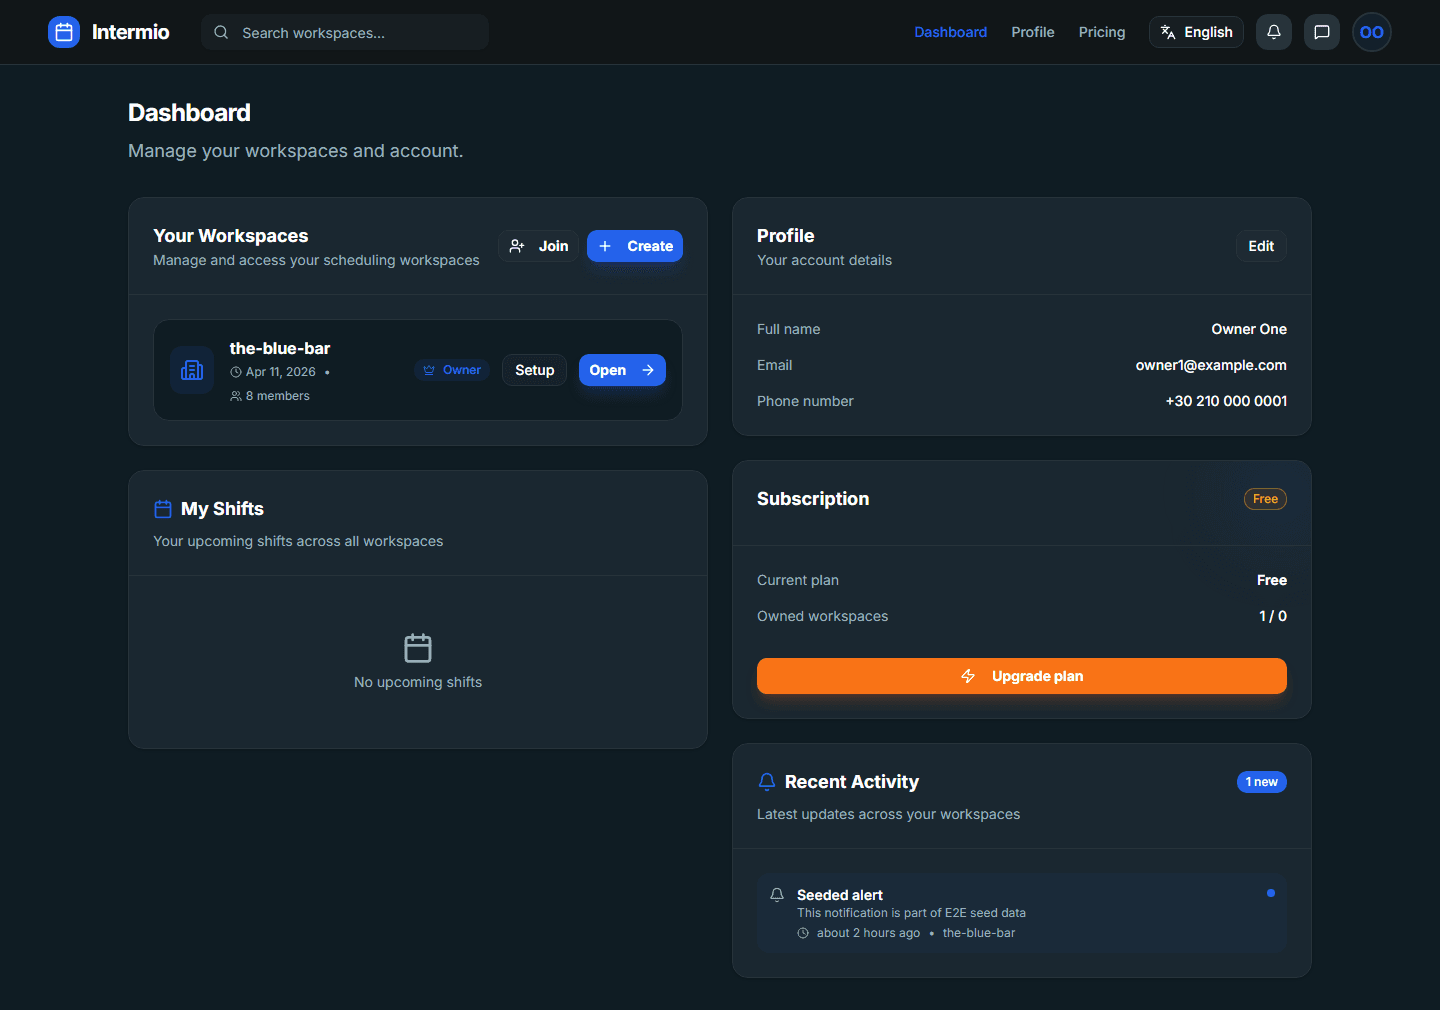This screenshot has height=1010, width=1440.
Task: Open the chat messages icon
Action: coord(1322,32)
